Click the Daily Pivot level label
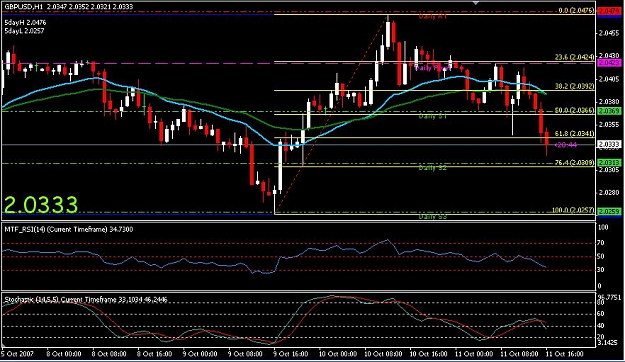This screenshot has height=362, width=625. pyautogui.click(x=433, y=68)
